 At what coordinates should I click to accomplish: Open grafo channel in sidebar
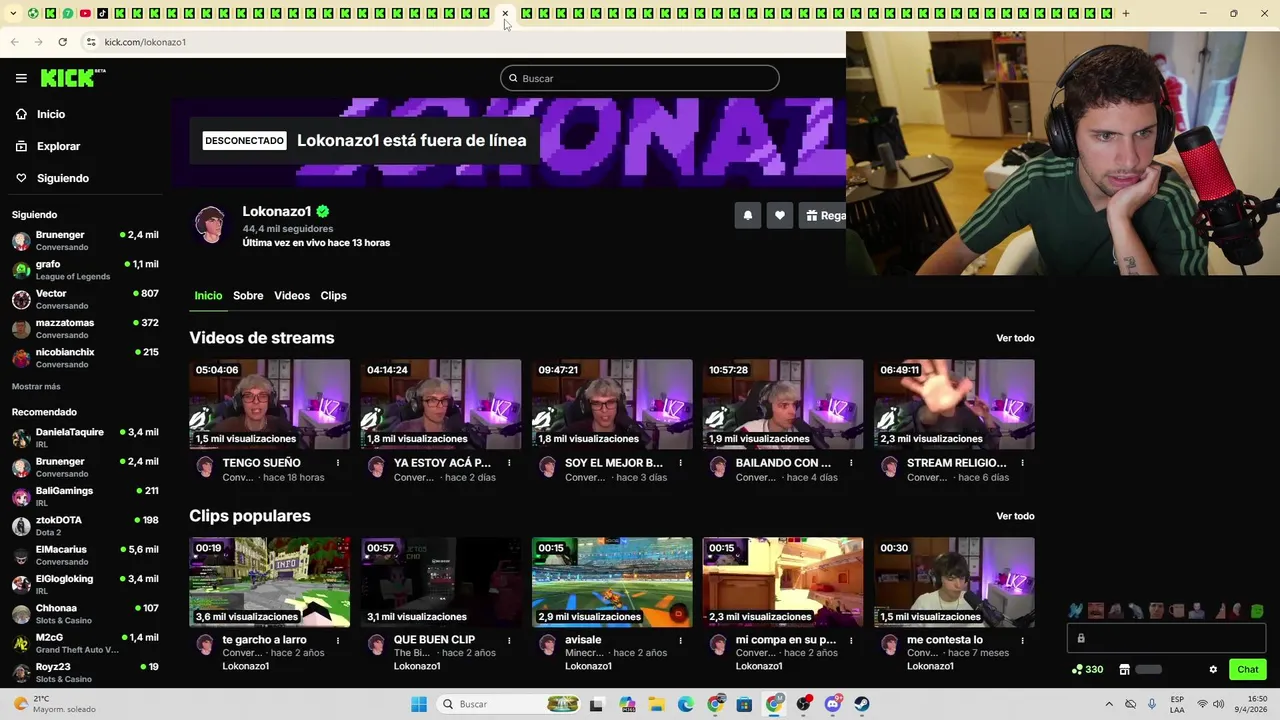tap(85, 270)
